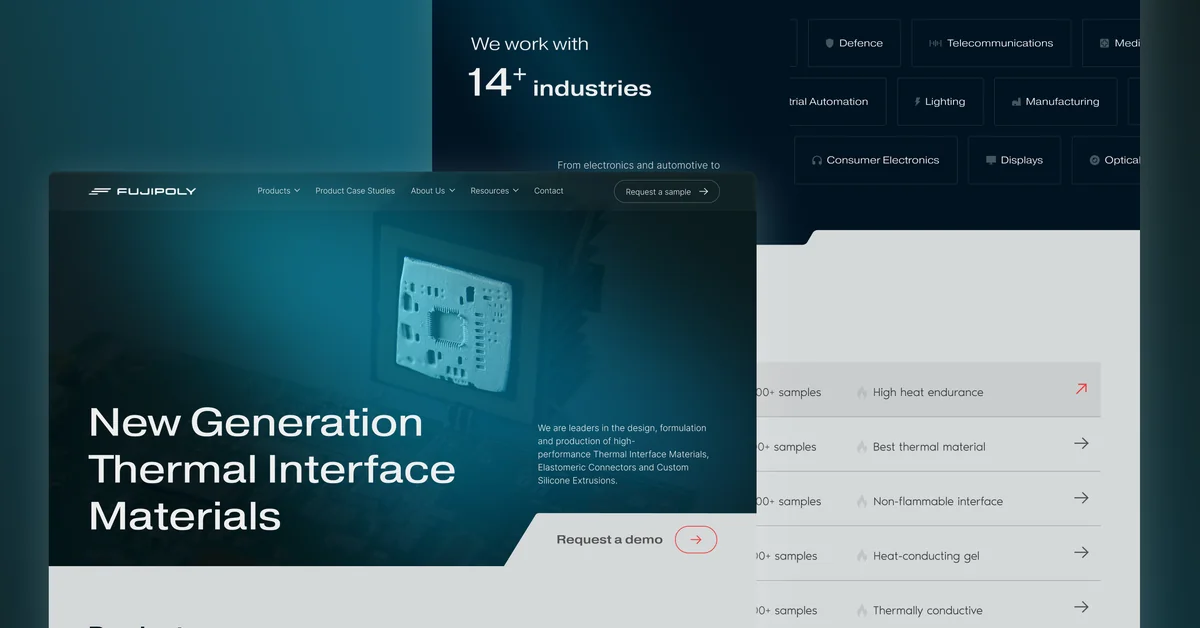
Task: Click the Request a demo arrow circle
Action: (x=696, y=540)
